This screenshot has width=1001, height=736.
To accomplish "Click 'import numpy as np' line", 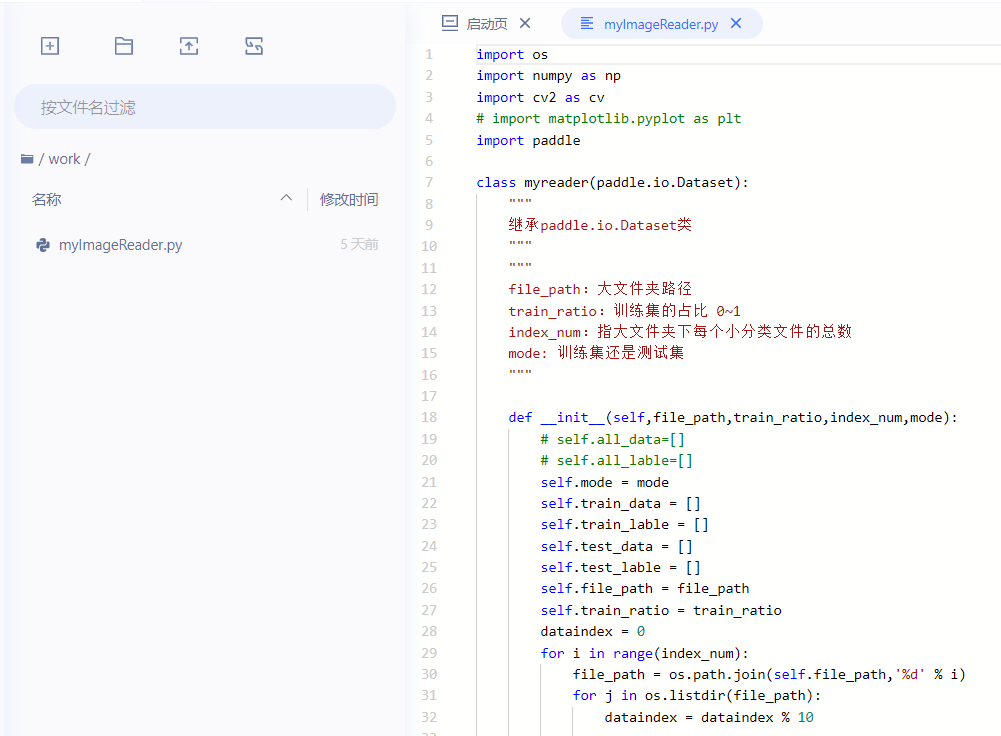I will pos(548,76).
